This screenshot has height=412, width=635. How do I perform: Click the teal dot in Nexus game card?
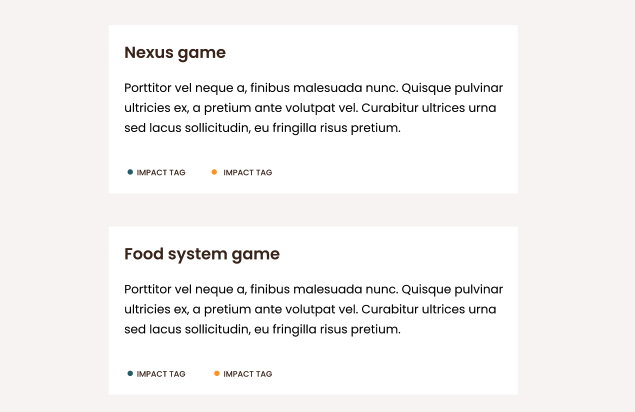pos(130,172)
